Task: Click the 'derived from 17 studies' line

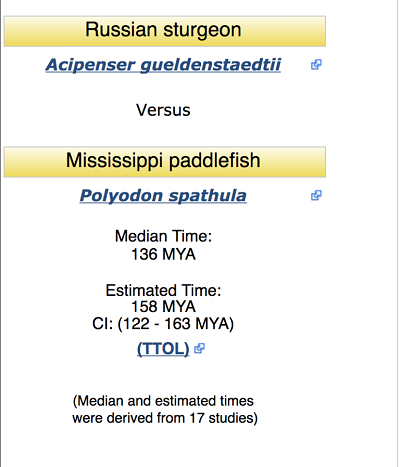Action: (x=165, y=418)
